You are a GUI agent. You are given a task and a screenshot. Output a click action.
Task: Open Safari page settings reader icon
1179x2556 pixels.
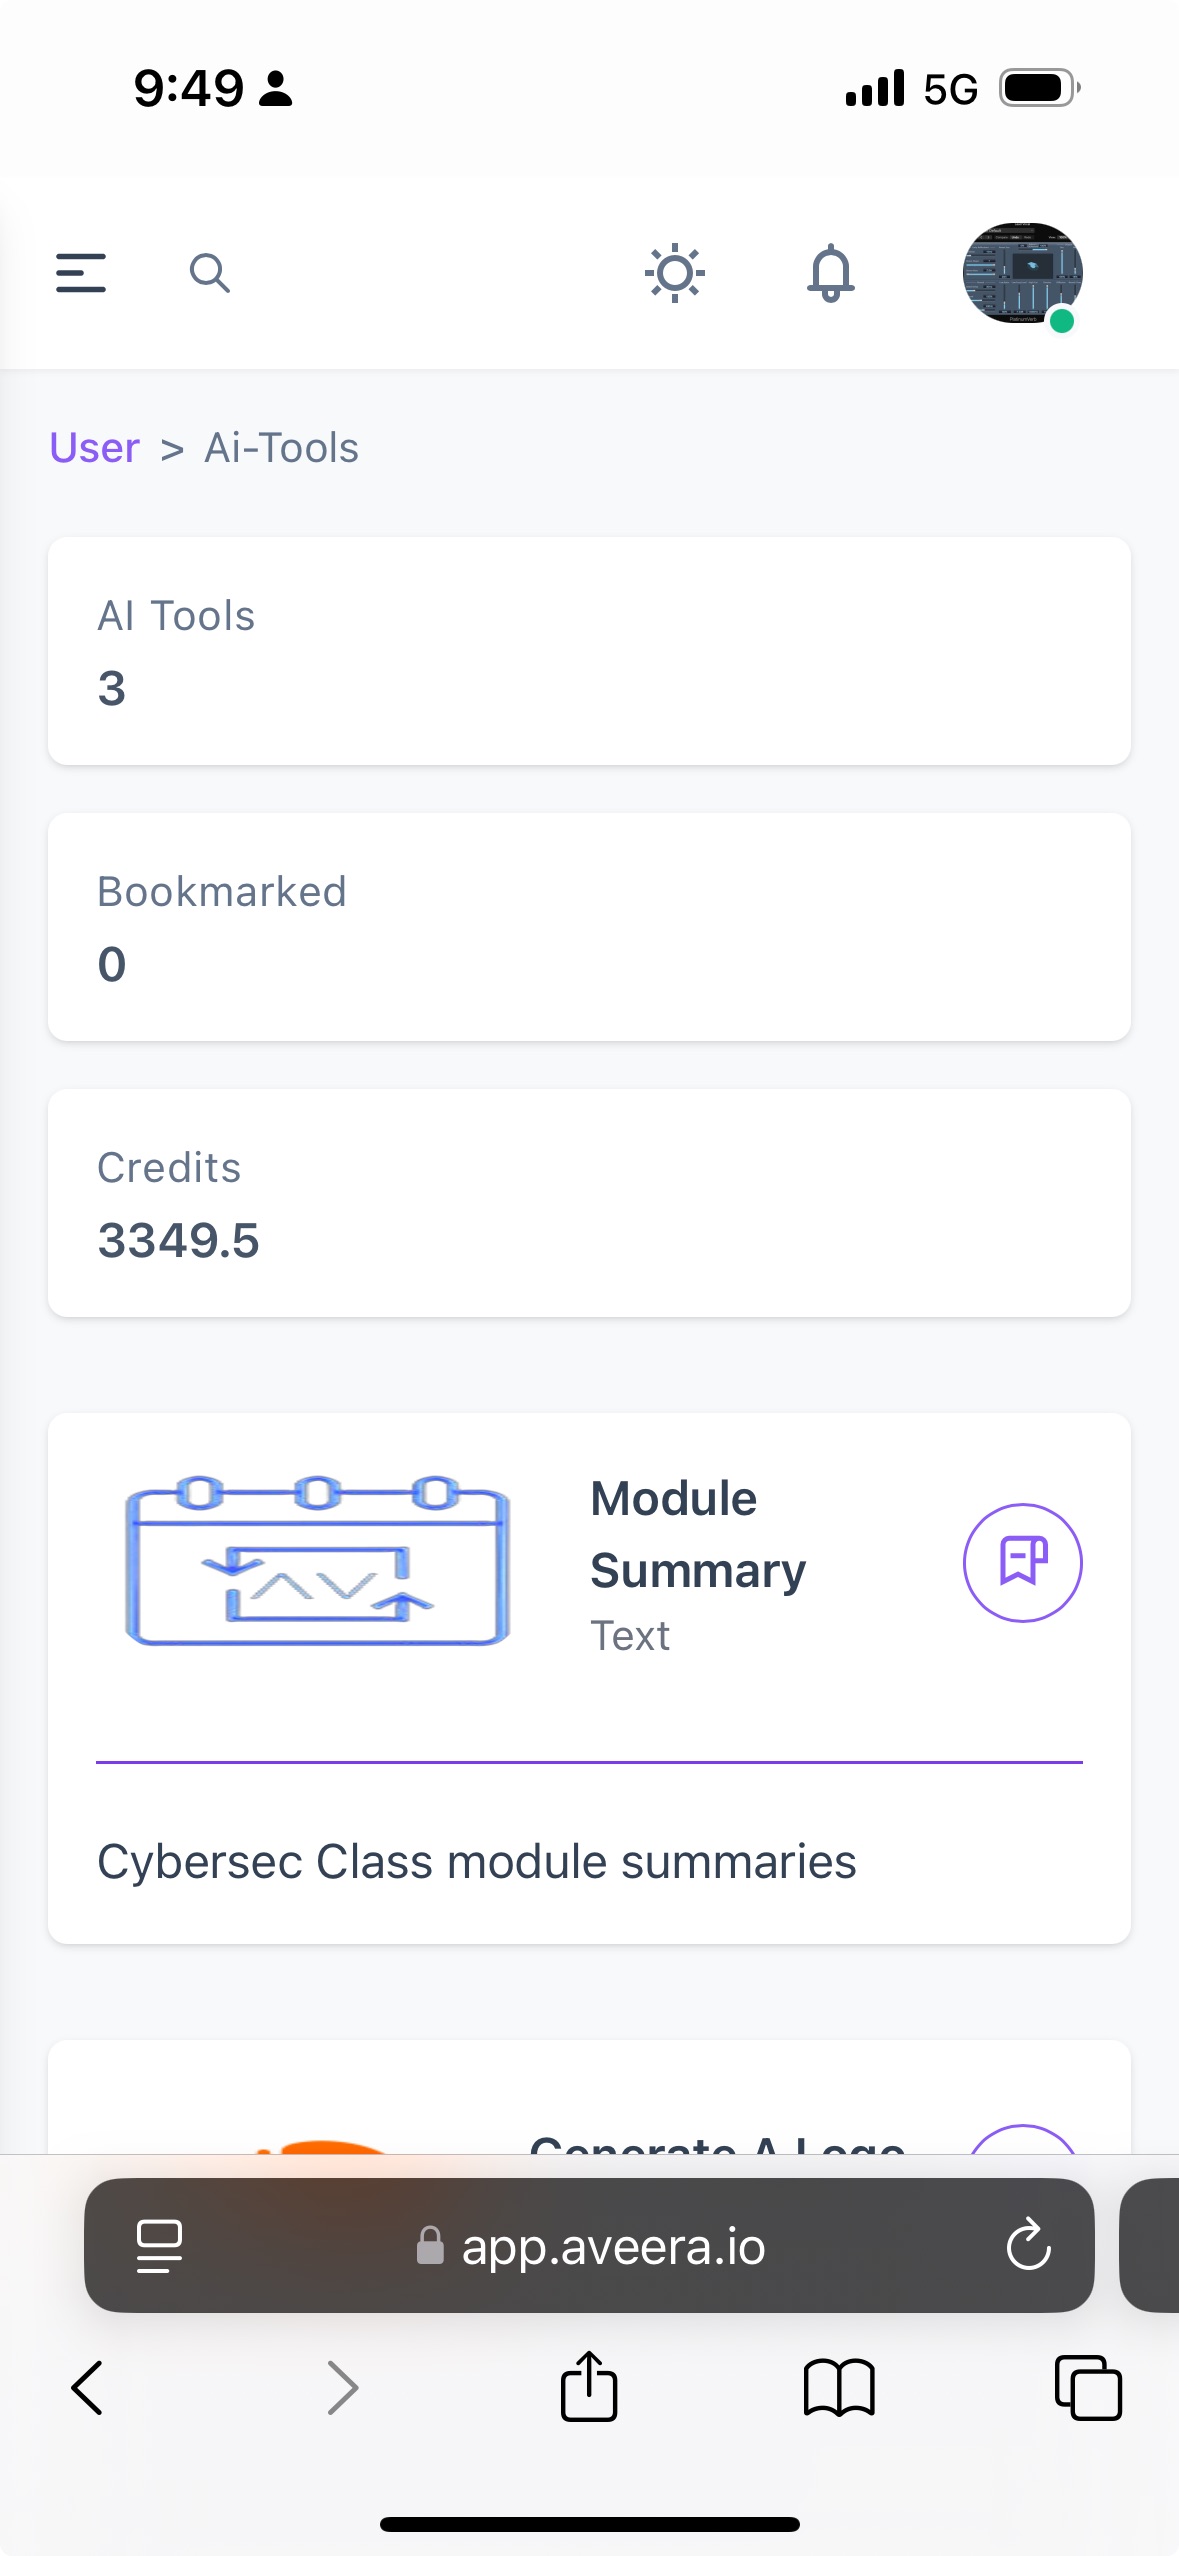pos(159,2246)
